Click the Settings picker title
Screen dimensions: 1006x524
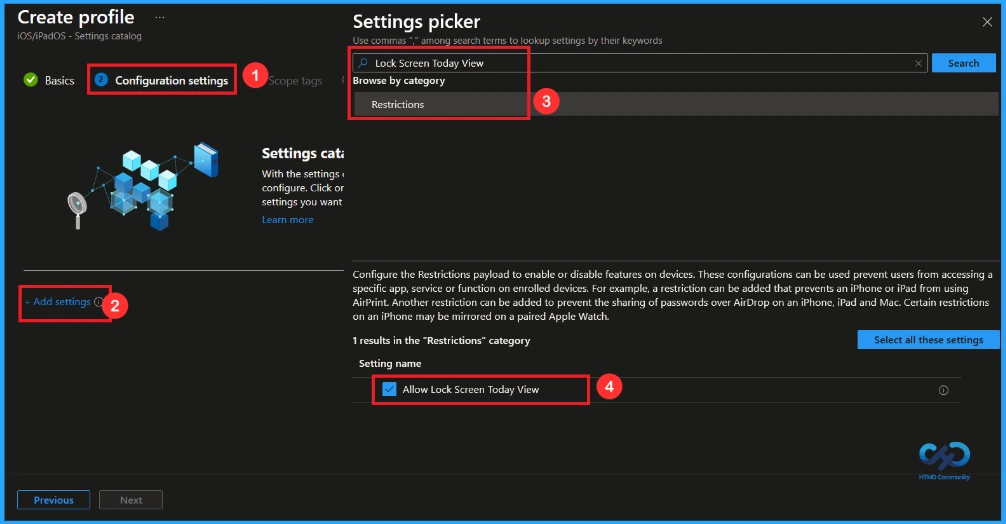(416, 22)
